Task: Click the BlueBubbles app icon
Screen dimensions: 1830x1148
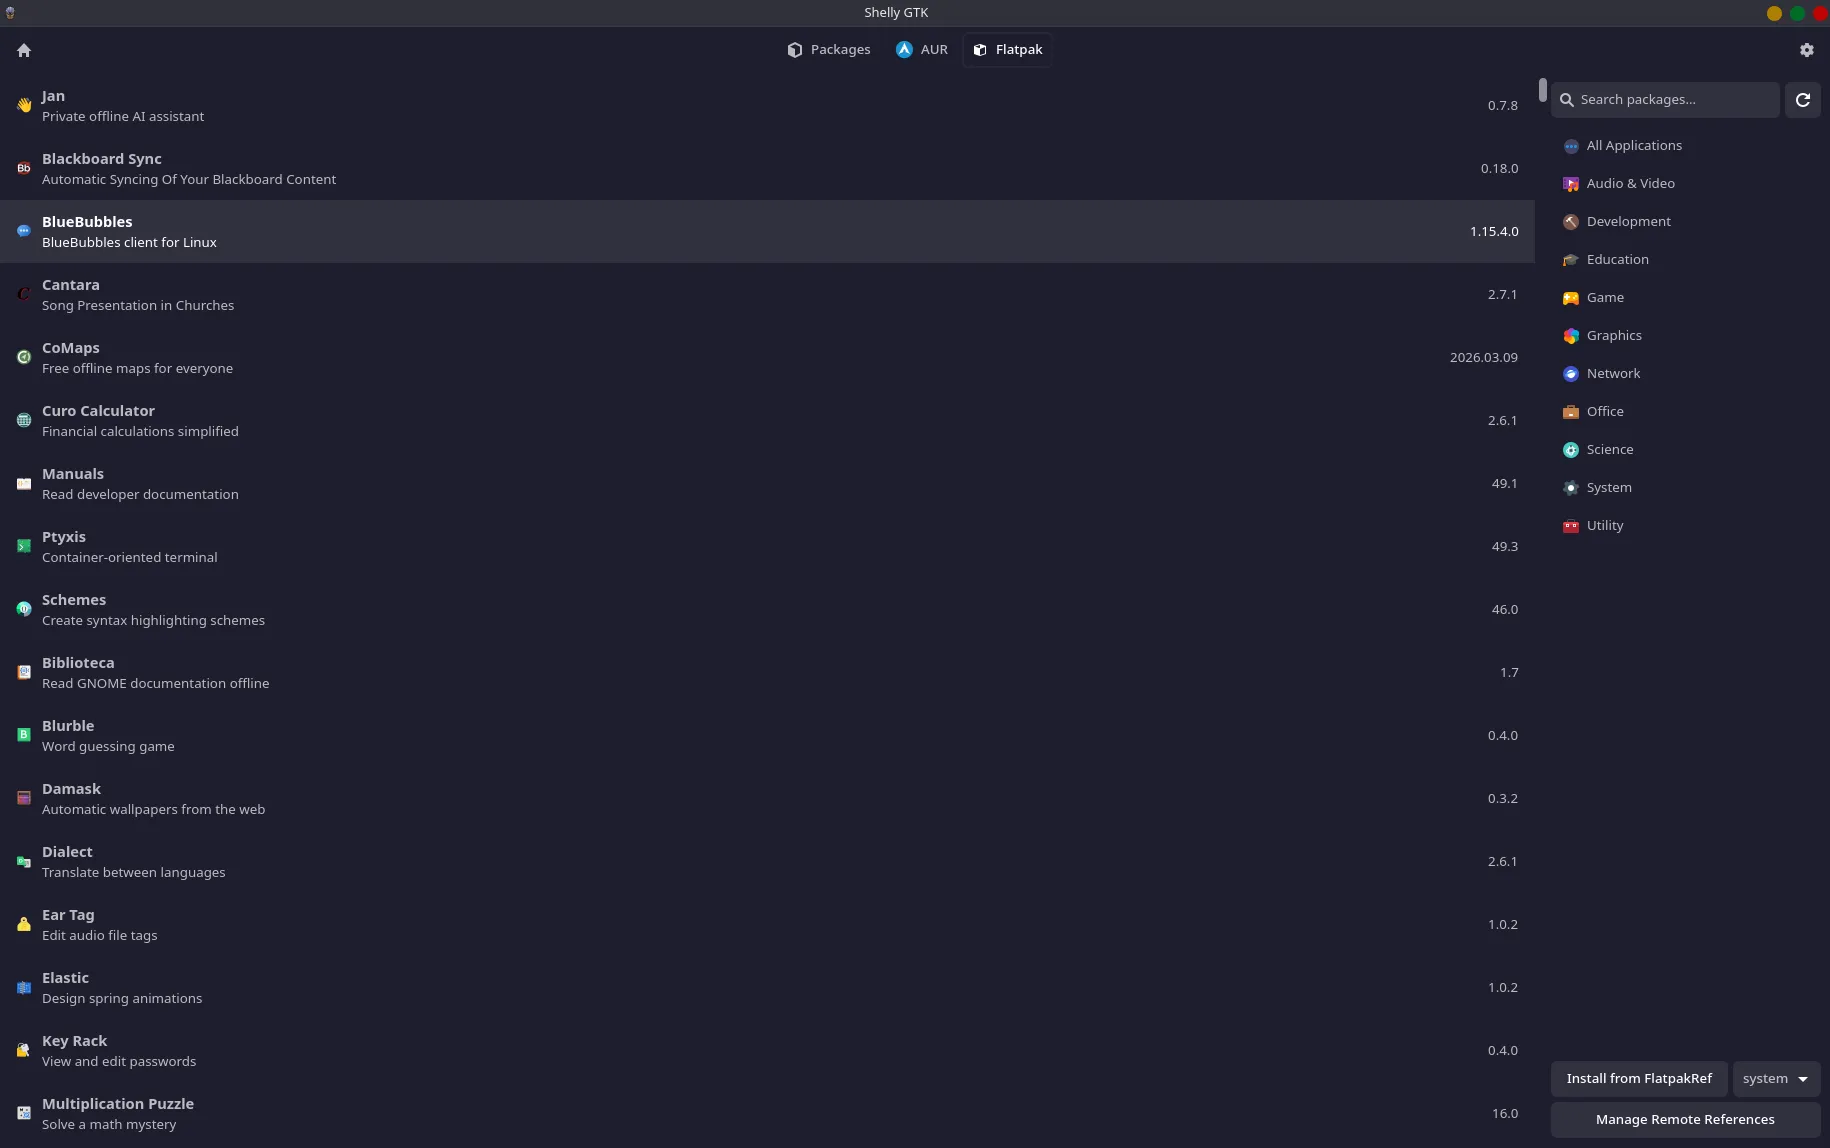Action: point(24,231)
